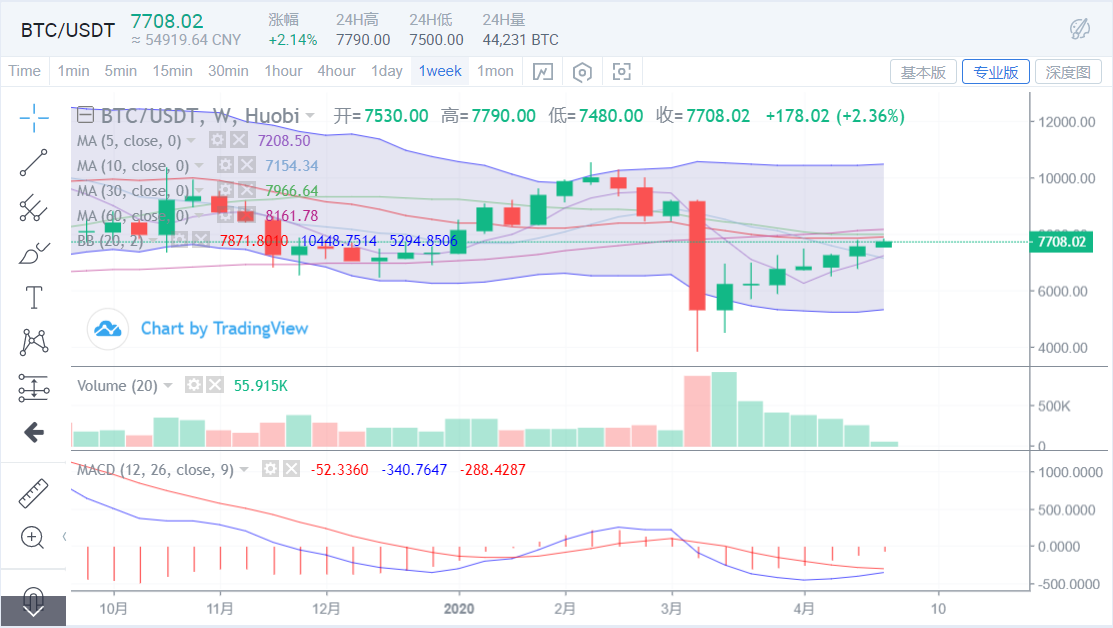This screenshot has height=628, width=1113.
Task: Switch to the 1day timeframe
Action: pos(386,71)
